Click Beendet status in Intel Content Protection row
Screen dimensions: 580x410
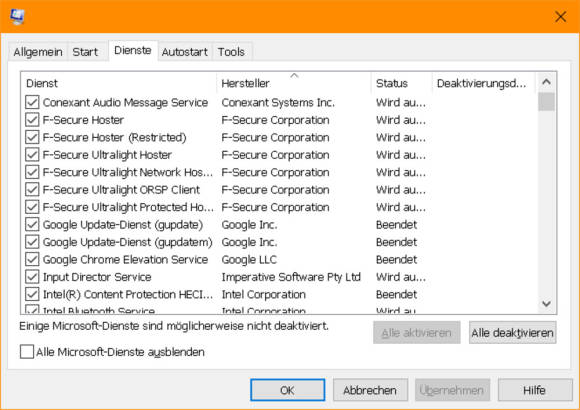[x=396, y=295]
